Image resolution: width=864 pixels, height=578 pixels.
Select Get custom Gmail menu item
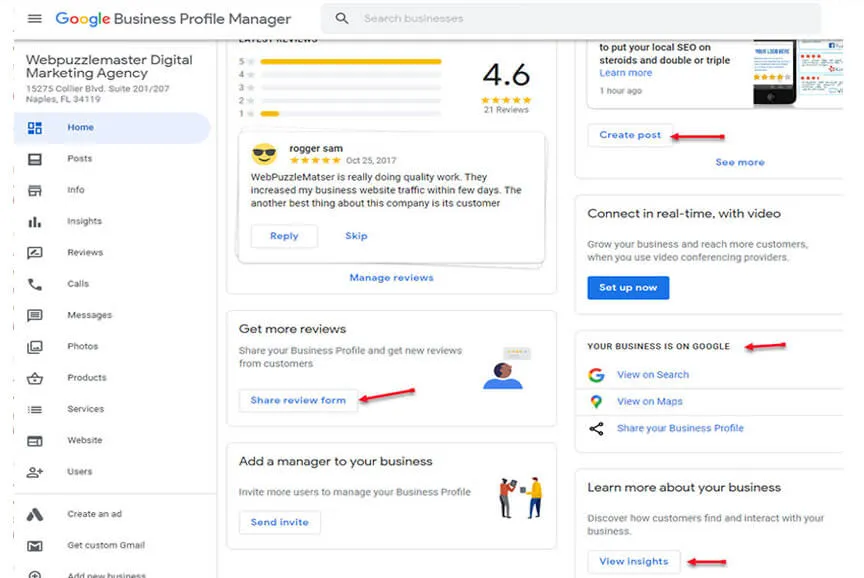pos(112,545)
